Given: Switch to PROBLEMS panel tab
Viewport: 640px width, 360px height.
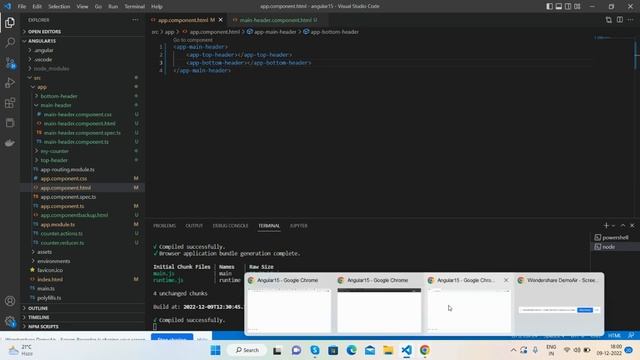Looking at the screenshot, I should point(164,226).
